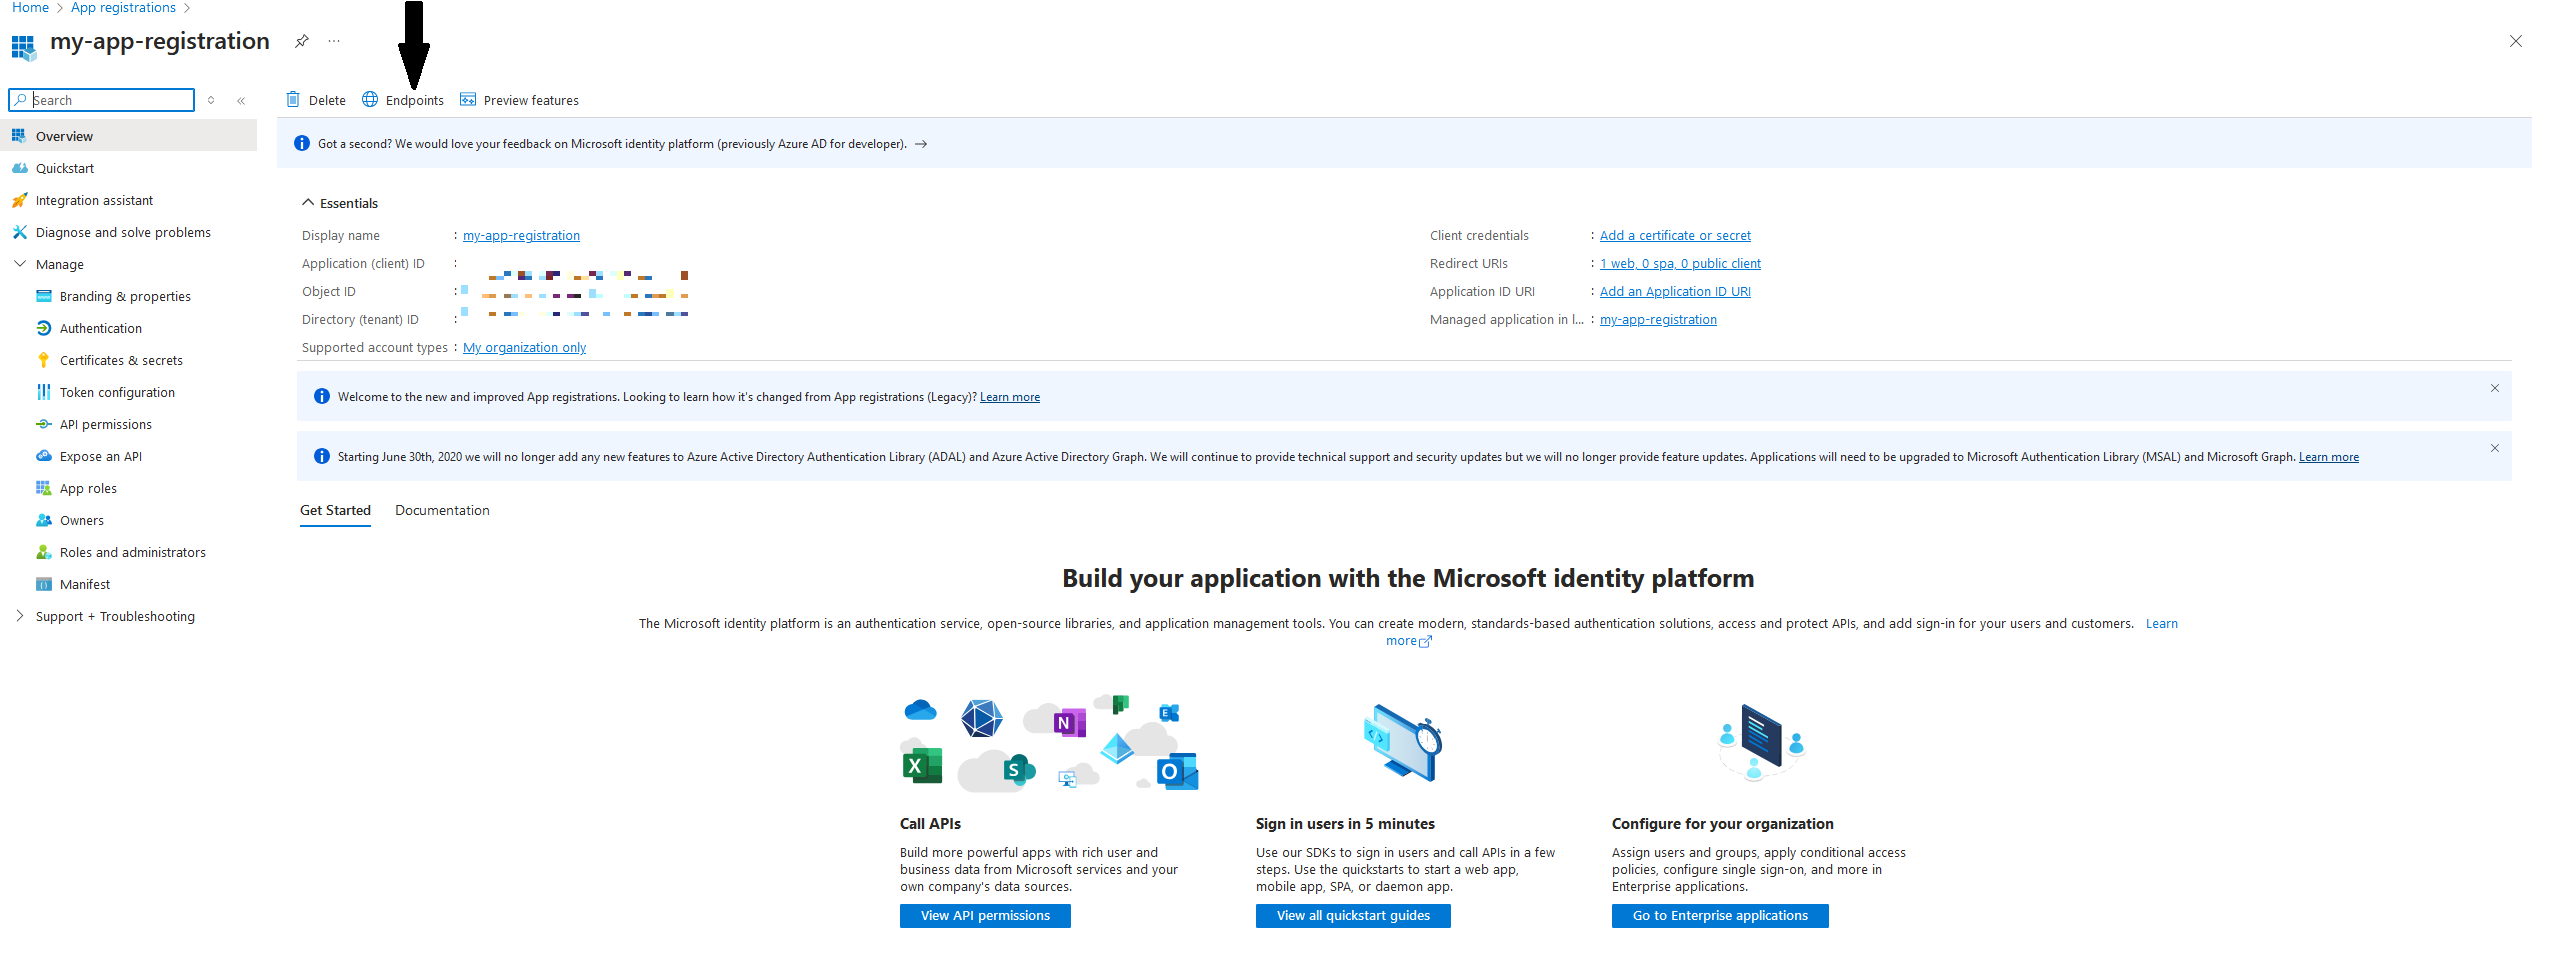Dismiss the ADAL deprecation notice banner
Image resolution: width=2551 pixels, height=967 pixels.
click(2495, 448)
